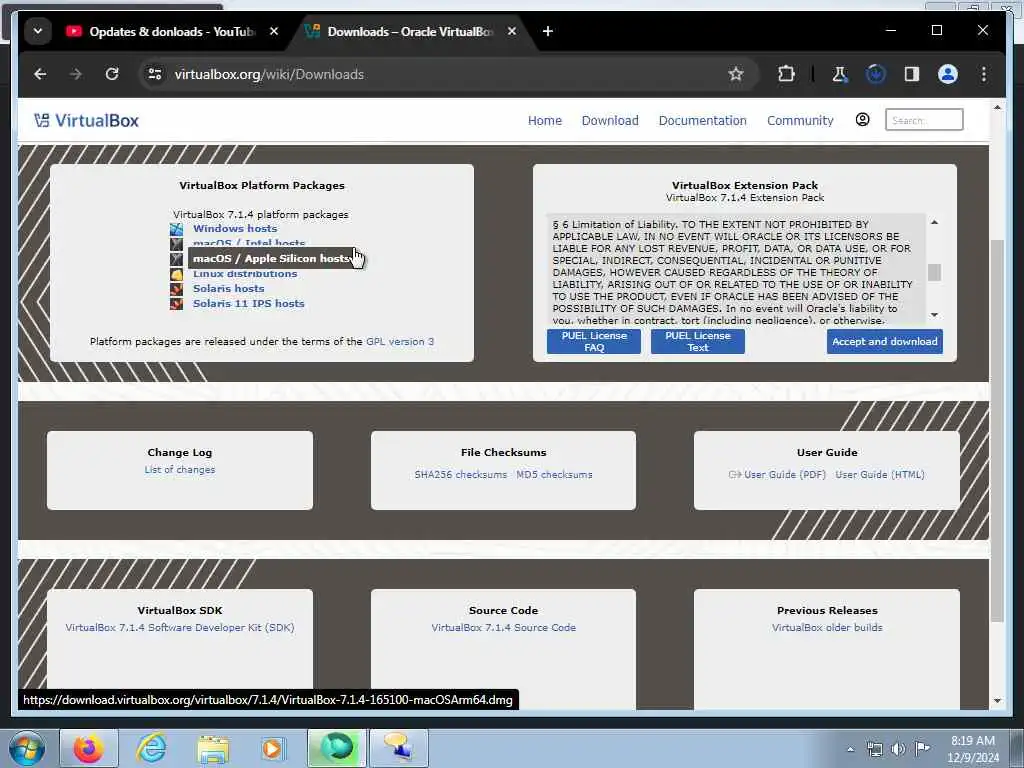
Task: Open the User Guide (HTML) link
Action: (880, 475)
